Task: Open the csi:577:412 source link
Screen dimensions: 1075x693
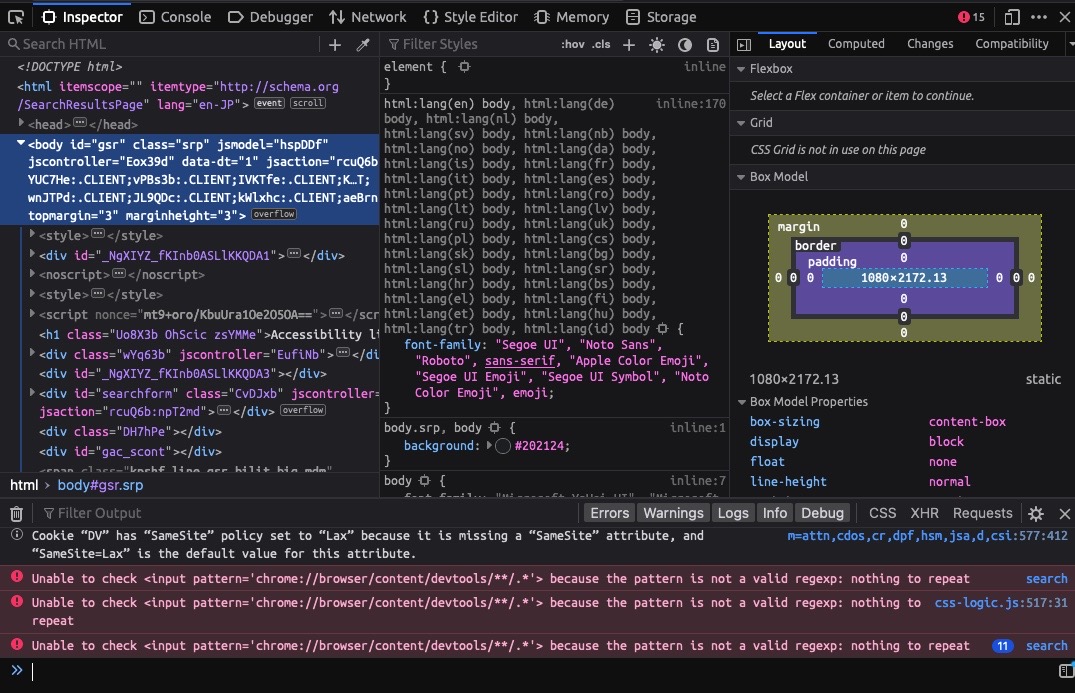Action: [x=927, y=536]
